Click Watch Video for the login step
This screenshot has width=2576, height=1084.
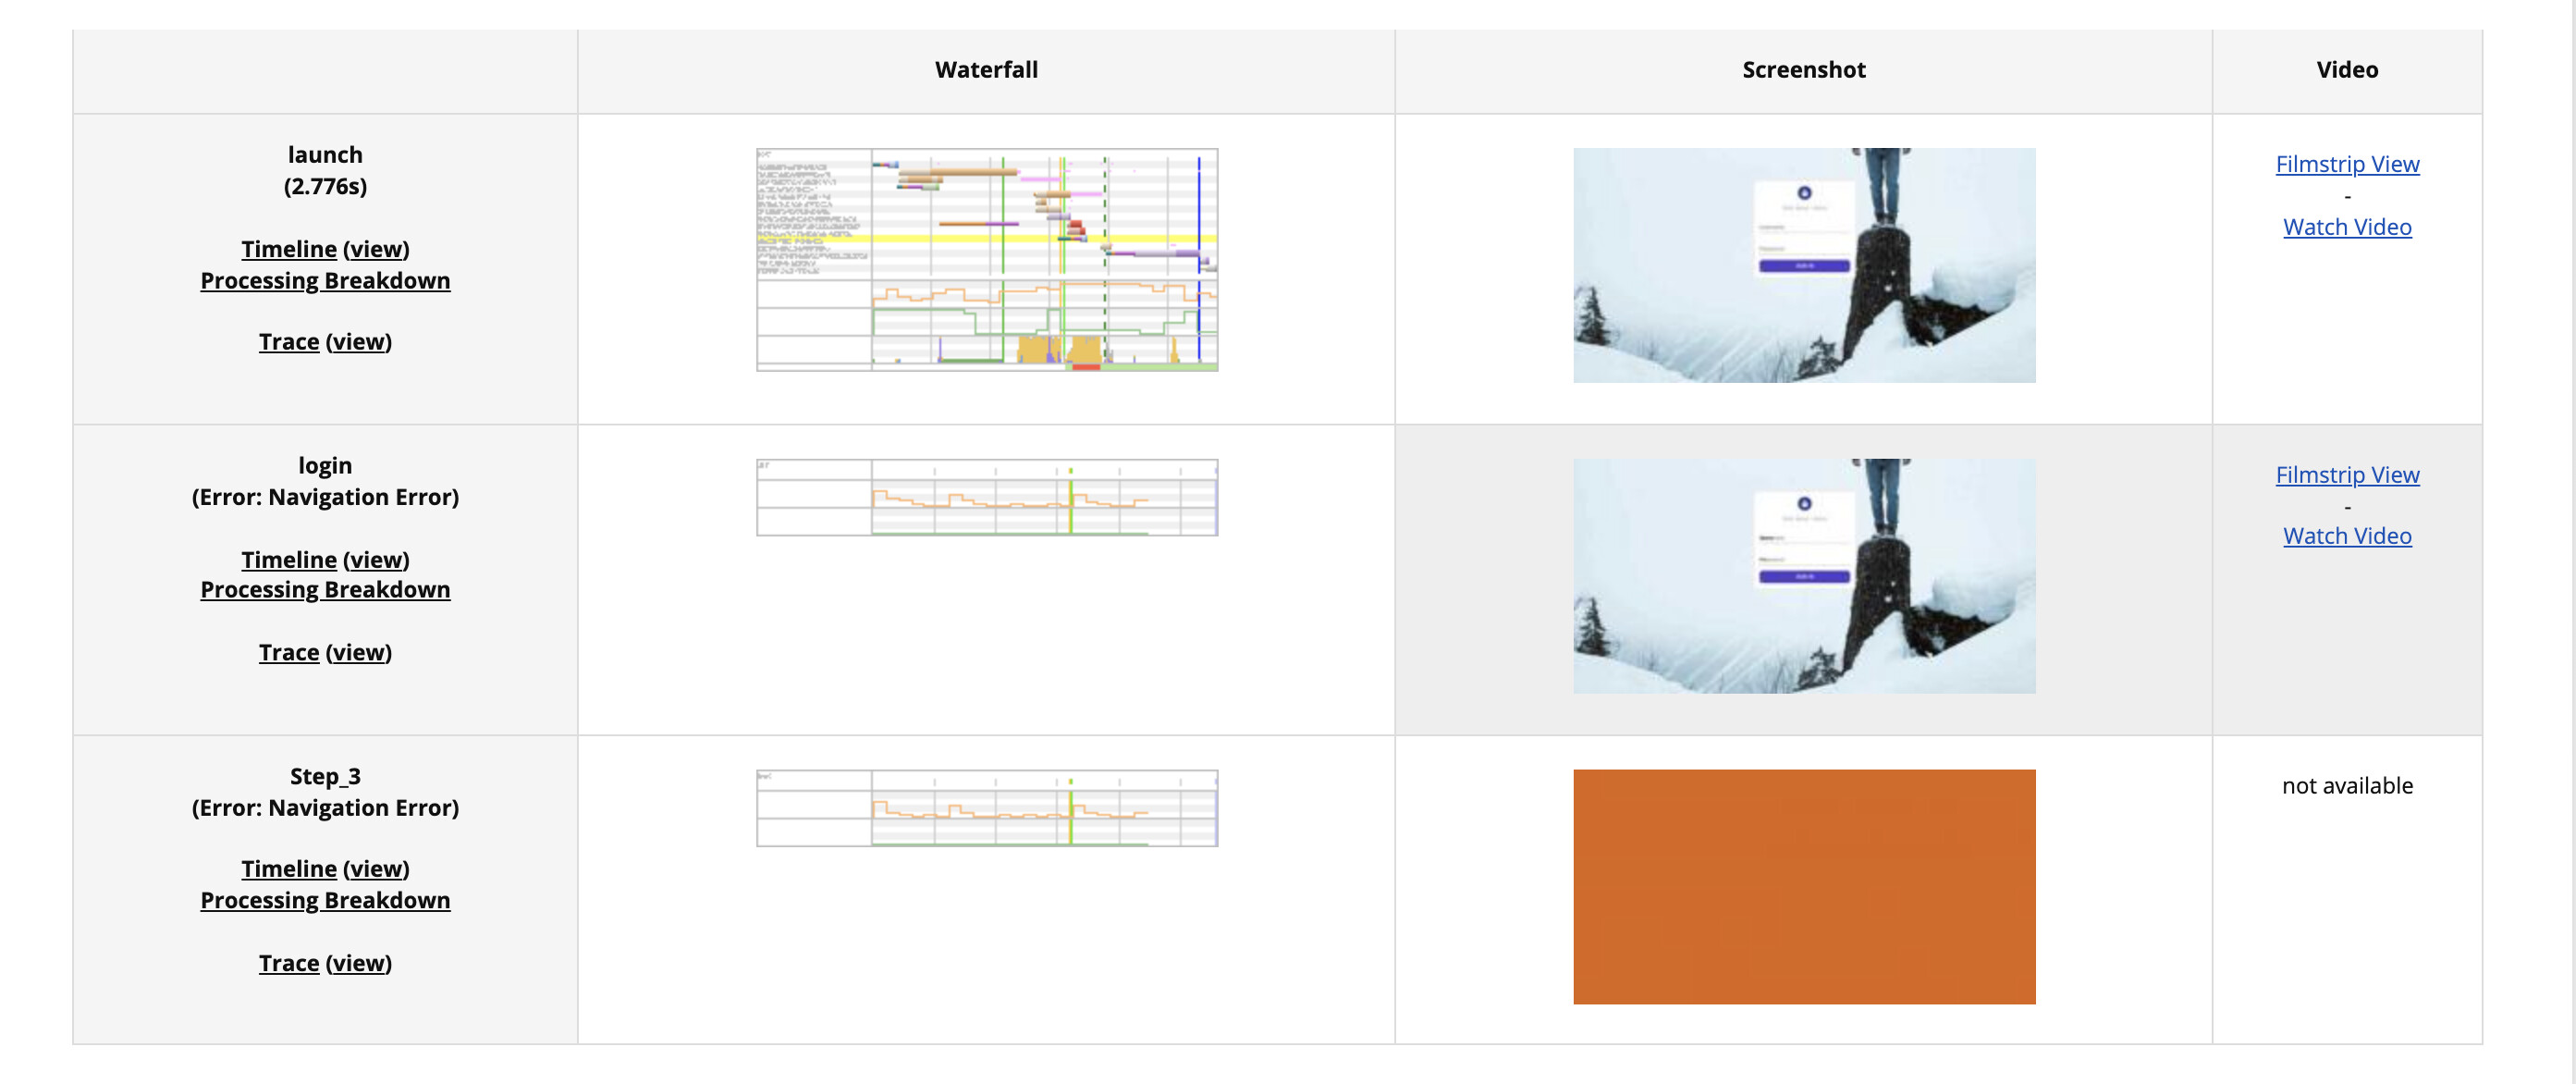(x=2346, y=536)
